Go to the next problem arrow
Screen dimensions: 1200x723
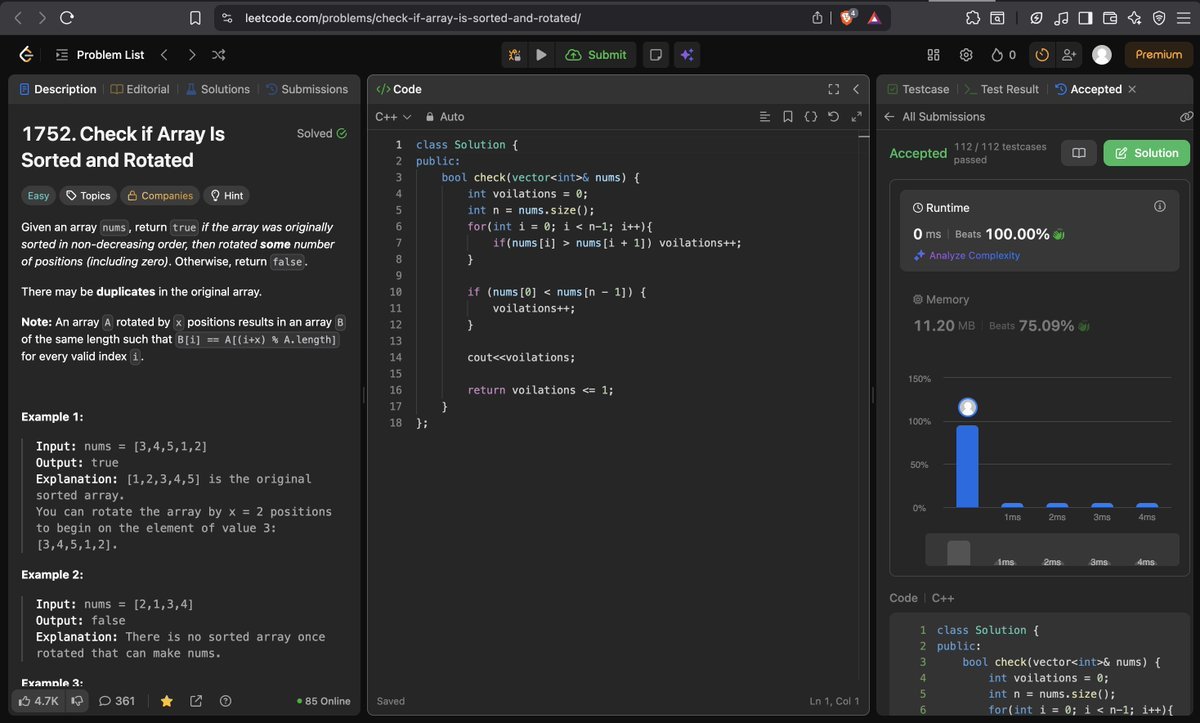(x=192, y=55)
